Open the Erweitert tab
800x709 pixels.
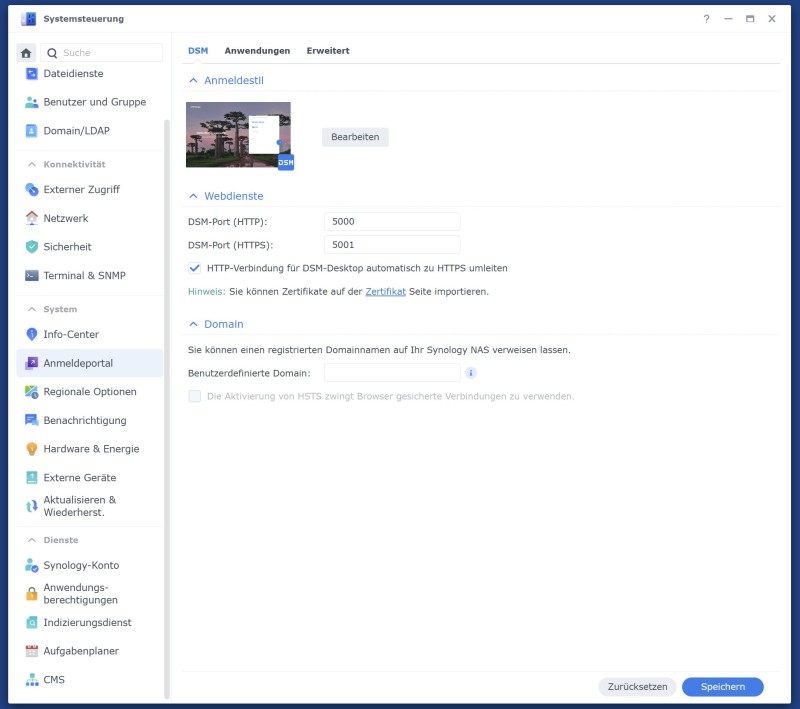(328, 50)
